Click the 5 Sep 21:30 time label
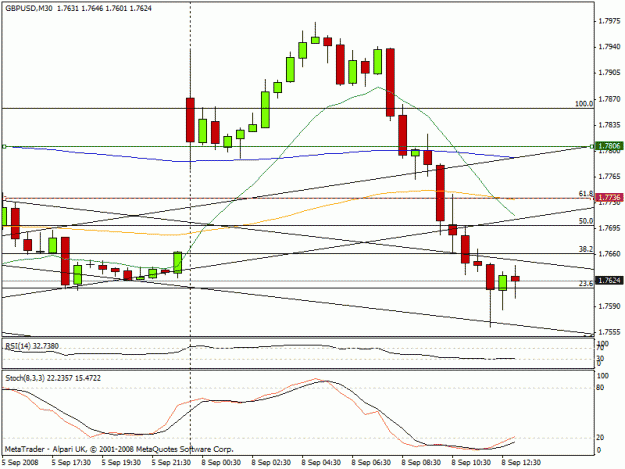 pyautogui.click(x=171, y=462)
